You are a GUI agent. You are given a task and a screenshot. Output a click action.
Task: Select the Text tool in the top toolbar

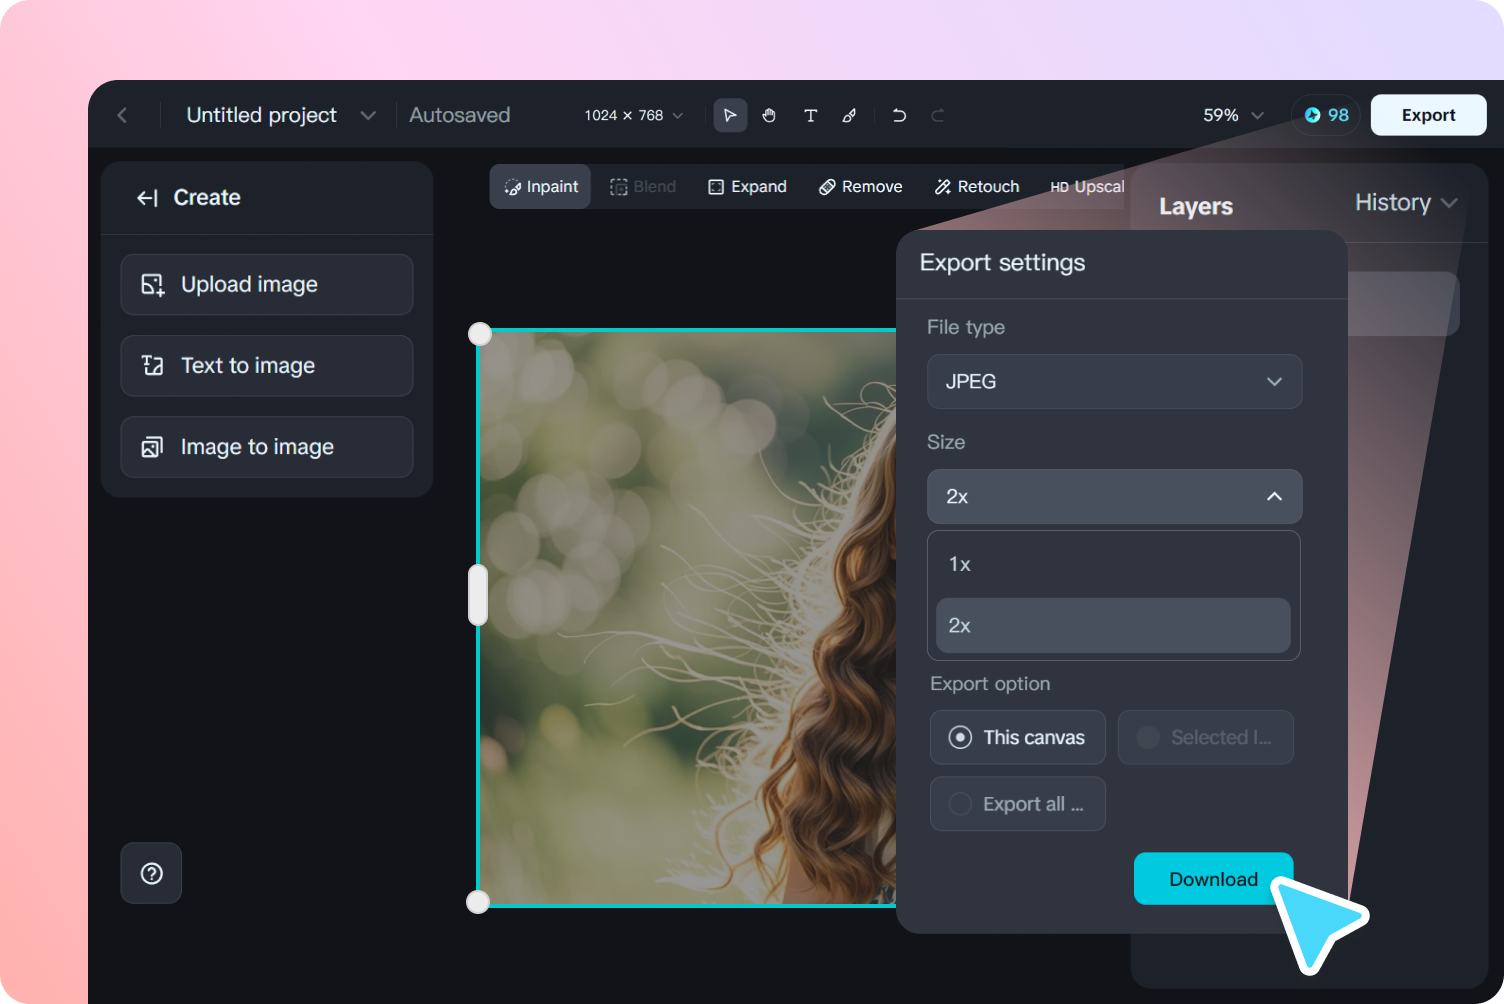click(x=811, y=115)
